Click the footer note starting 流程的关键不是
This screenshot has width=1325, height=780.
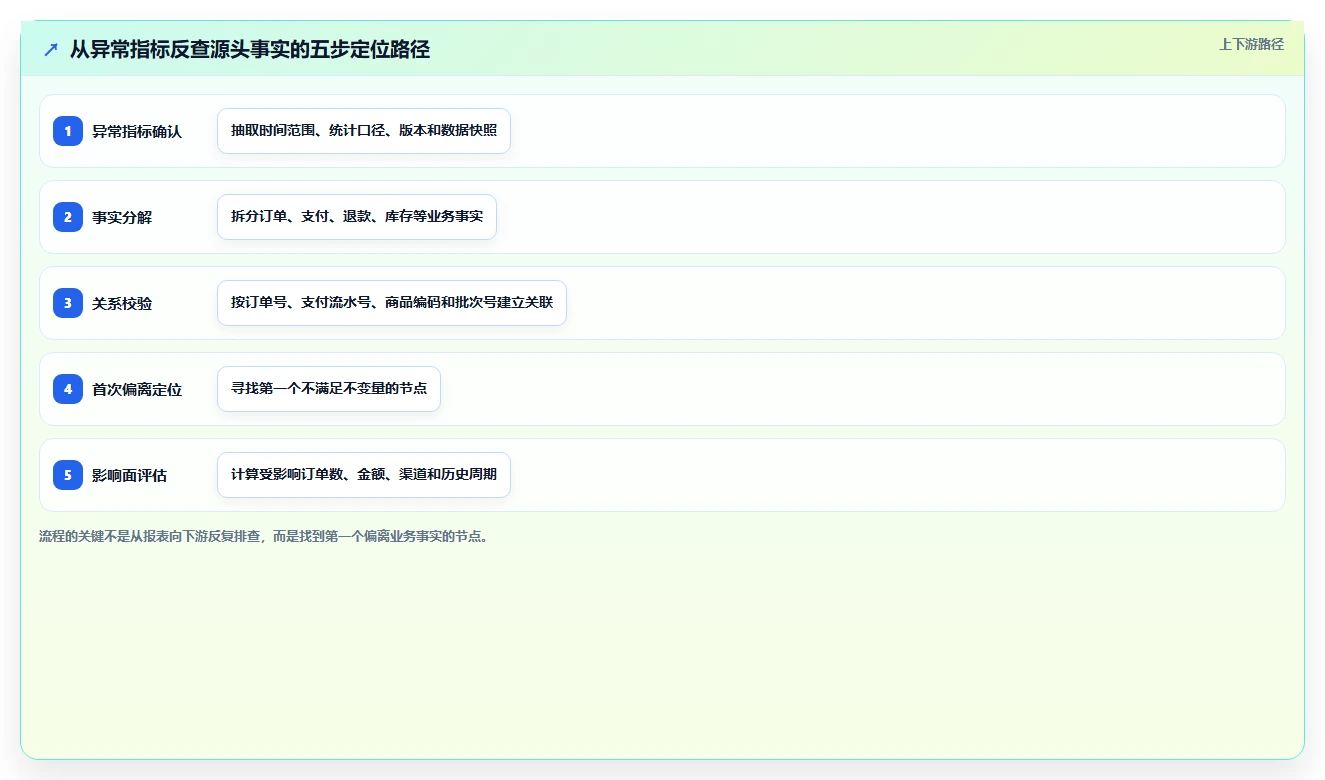pos(266,537)
